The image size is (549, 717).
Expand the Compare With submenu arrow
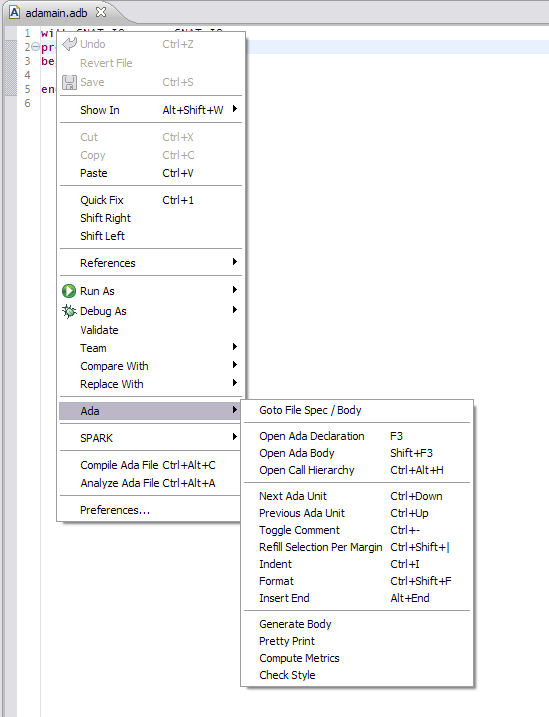235,364
